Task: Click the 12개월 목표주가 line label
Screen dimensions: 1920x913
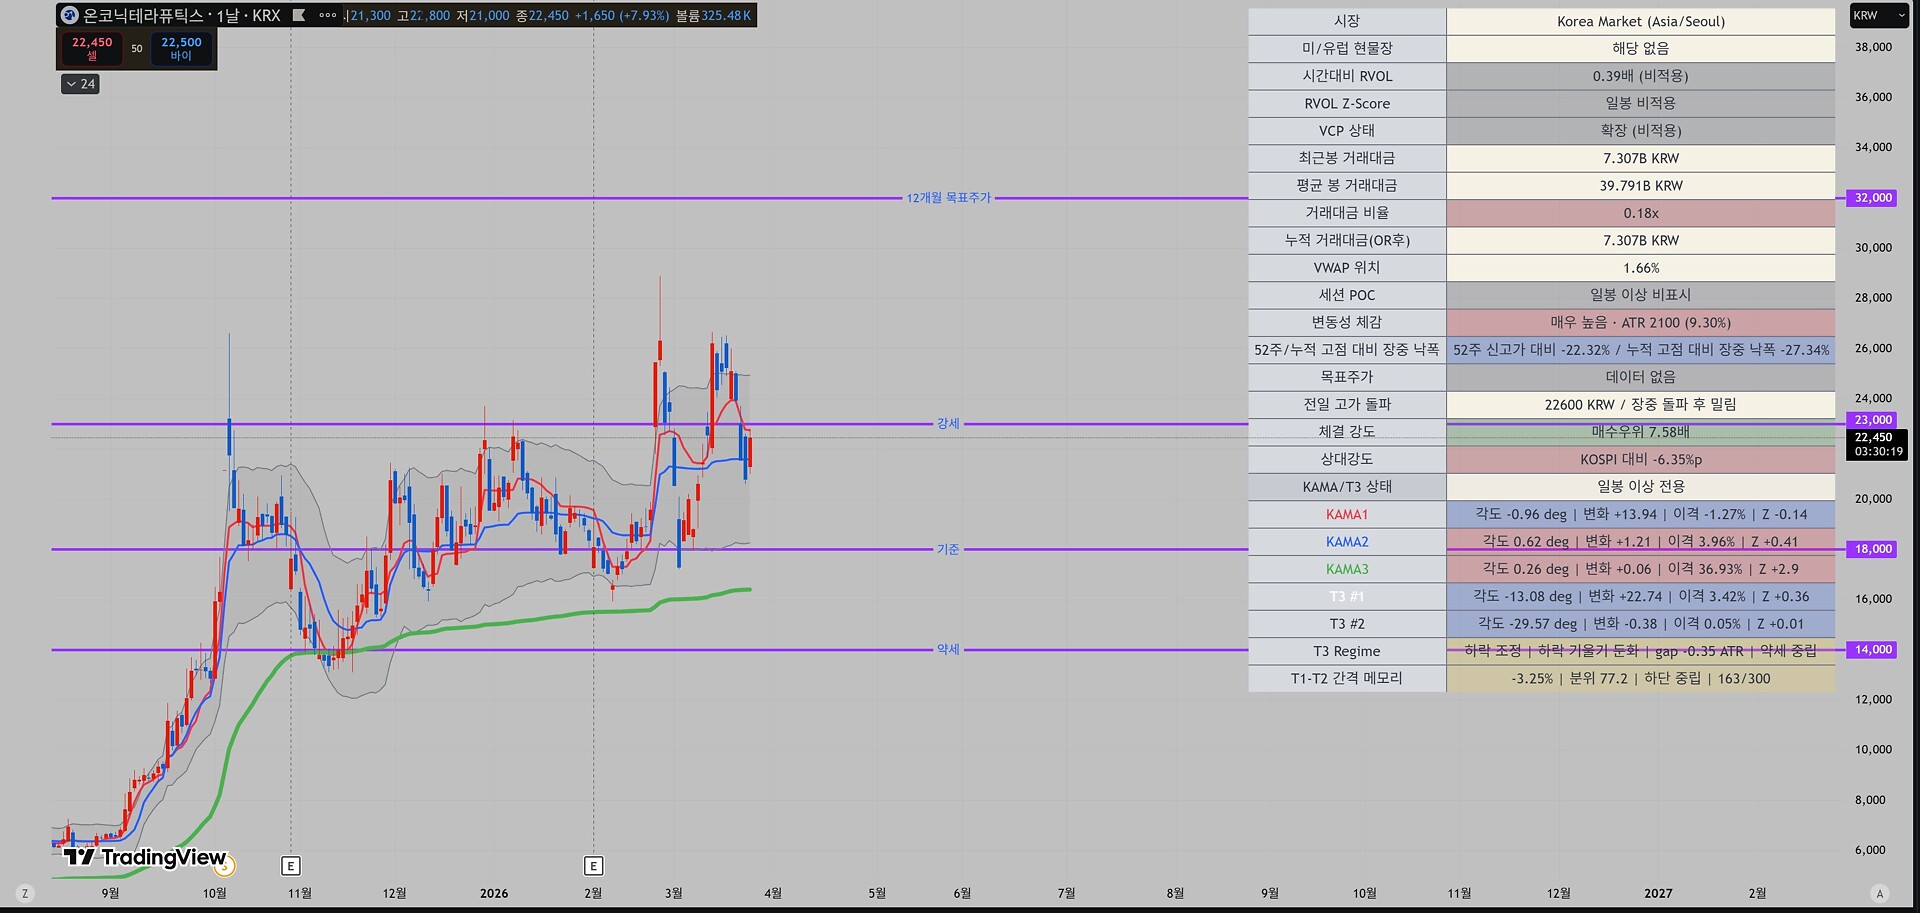Action: (949, 198)
